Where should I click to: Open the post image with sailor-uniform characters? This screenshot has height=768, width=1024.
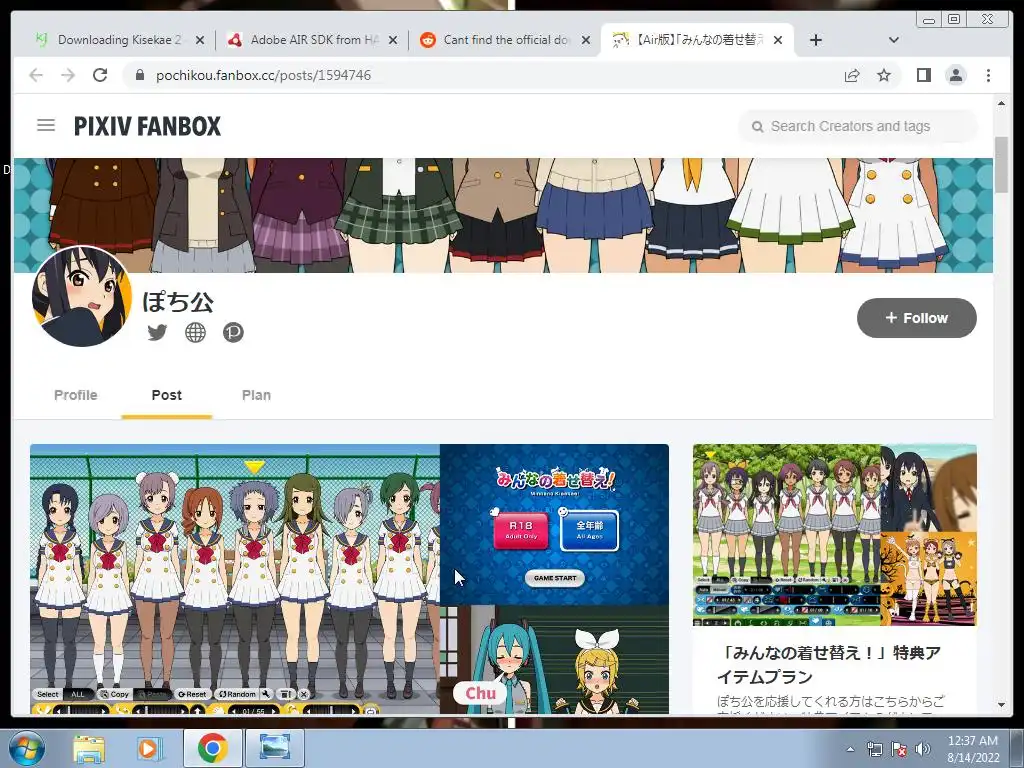234,579
